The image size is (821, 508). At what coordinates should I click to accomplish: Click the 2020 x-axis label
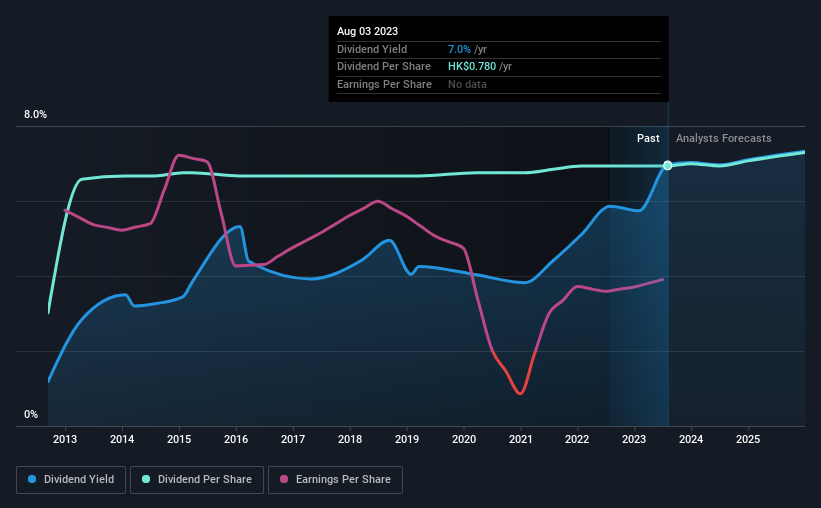[464, 439]
